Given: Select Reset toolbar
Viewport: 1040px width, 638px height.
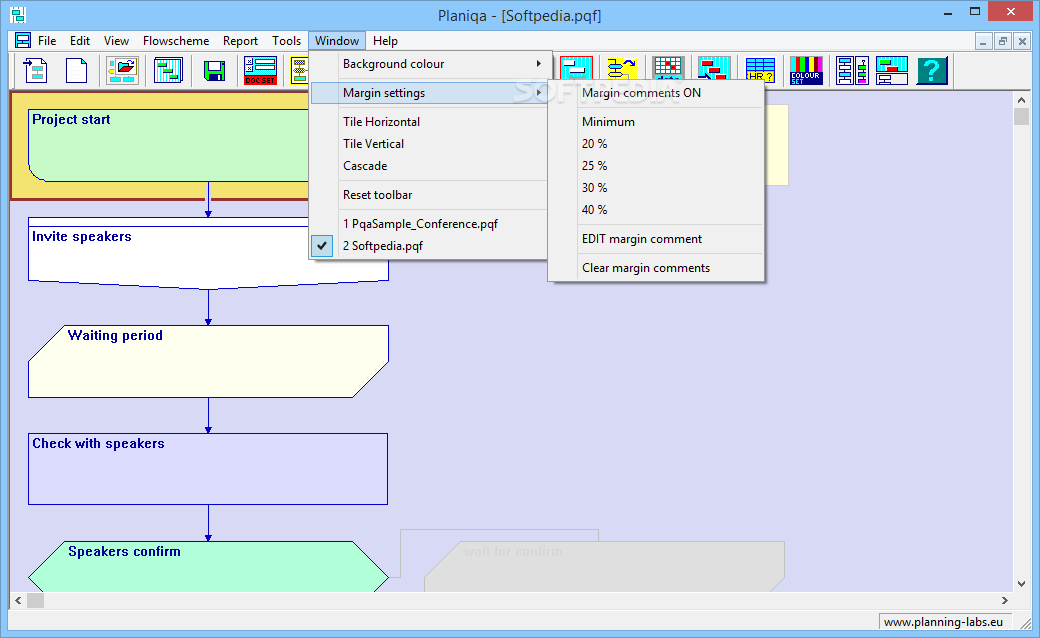Looking at the screenshot, I should click(428, 195).
